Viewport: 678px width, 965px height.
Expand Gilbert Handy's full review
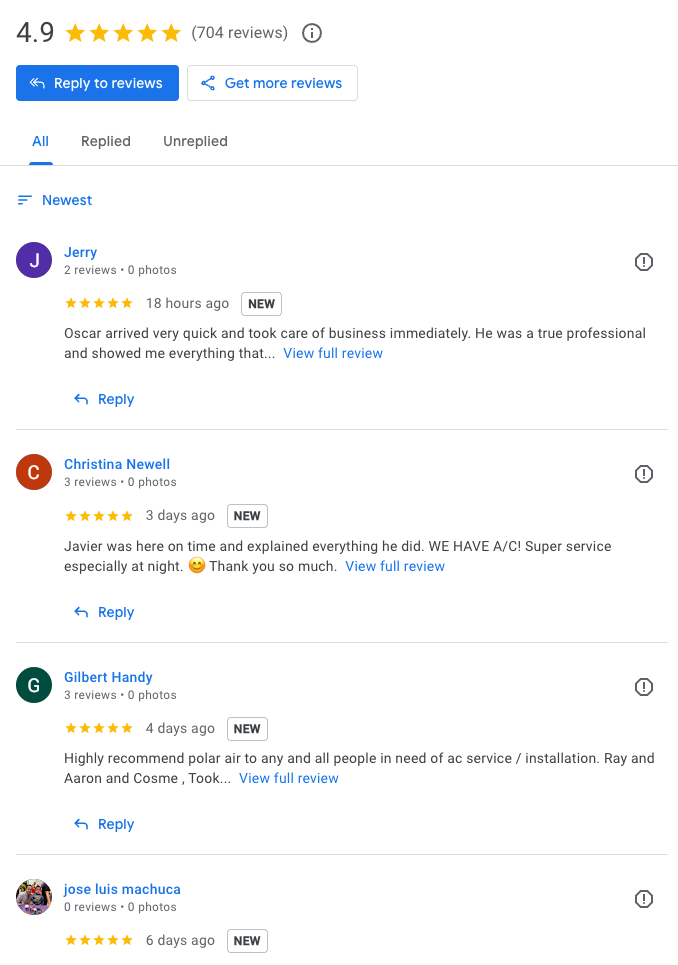(289, 778)
